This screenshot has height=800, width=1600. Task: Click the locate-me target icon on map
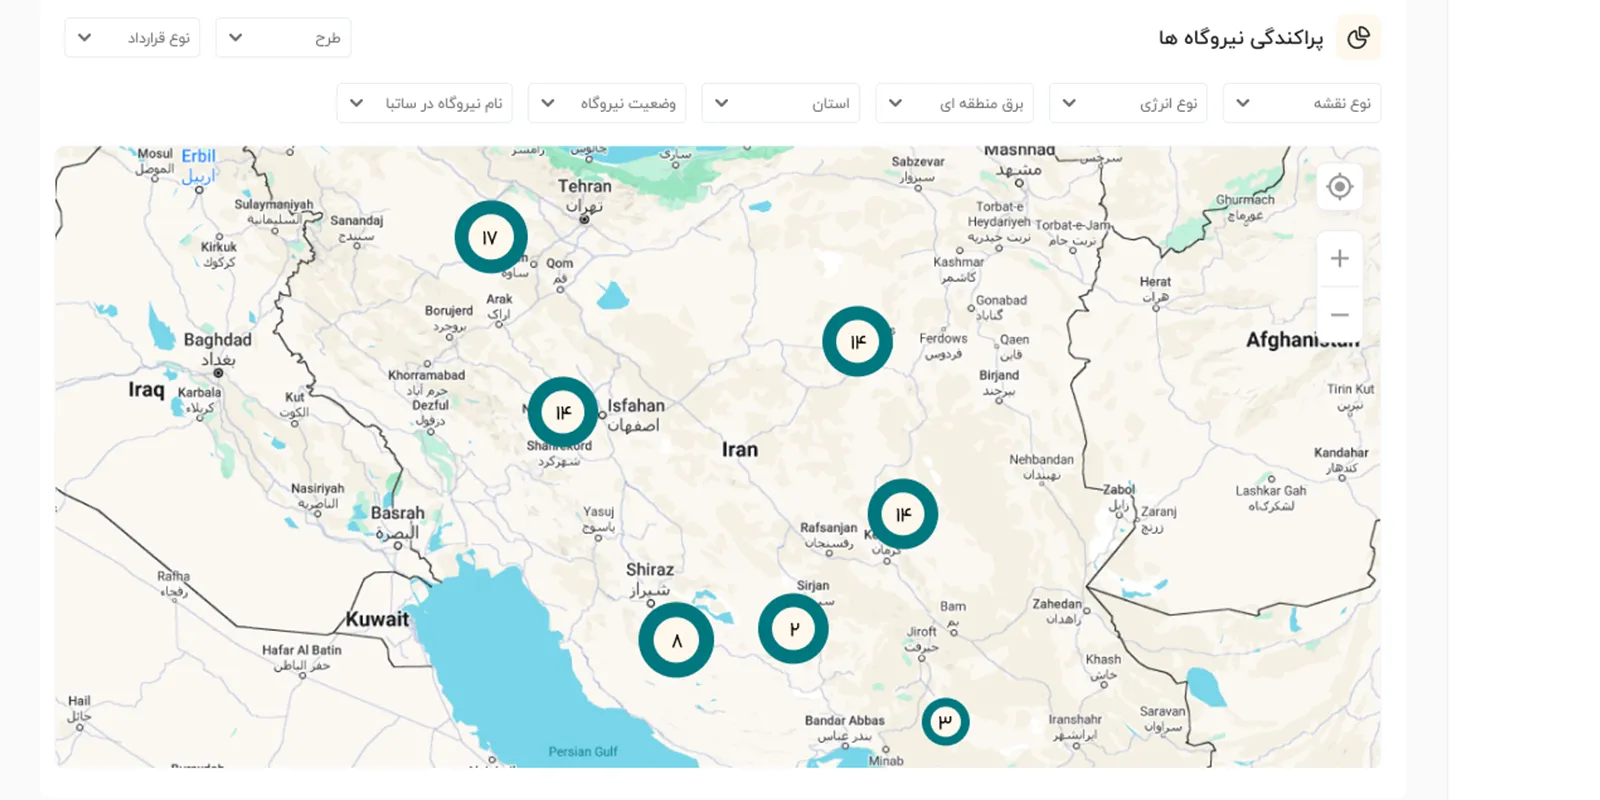[x=1339, y=187]
